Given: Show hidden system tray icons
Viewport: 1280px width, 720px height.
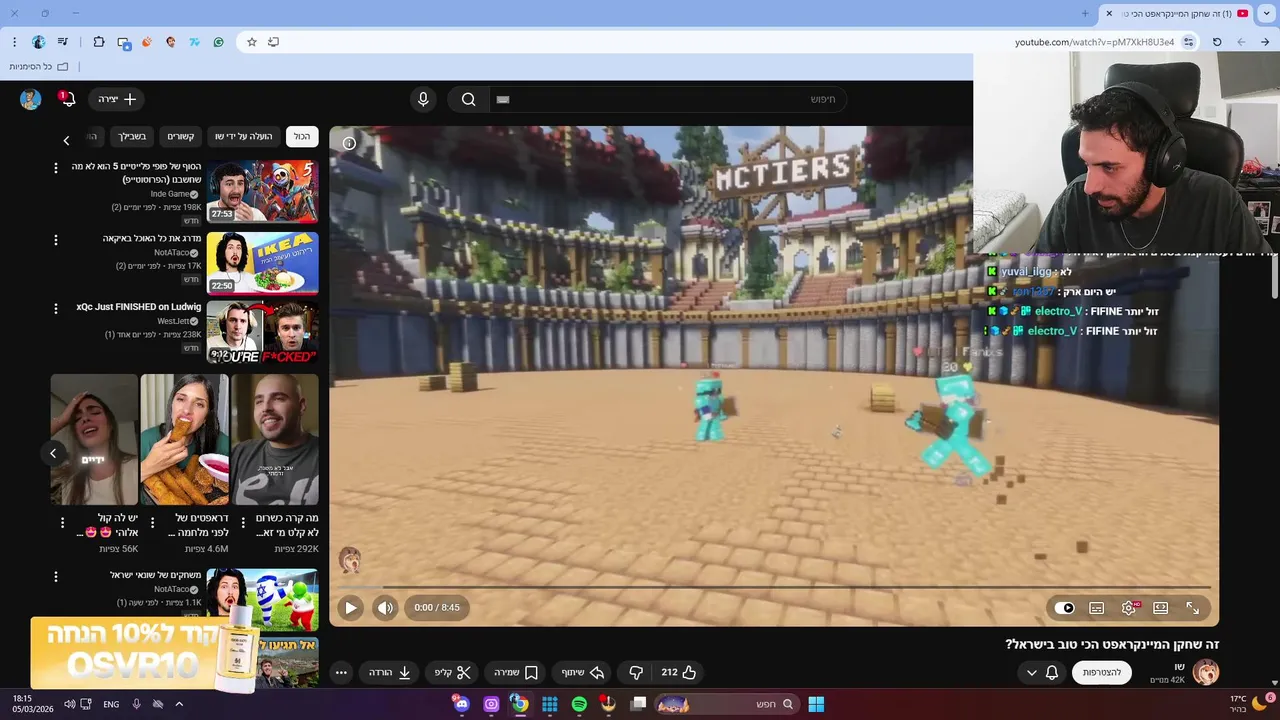Looking at the screenshot, I should 179,704.
